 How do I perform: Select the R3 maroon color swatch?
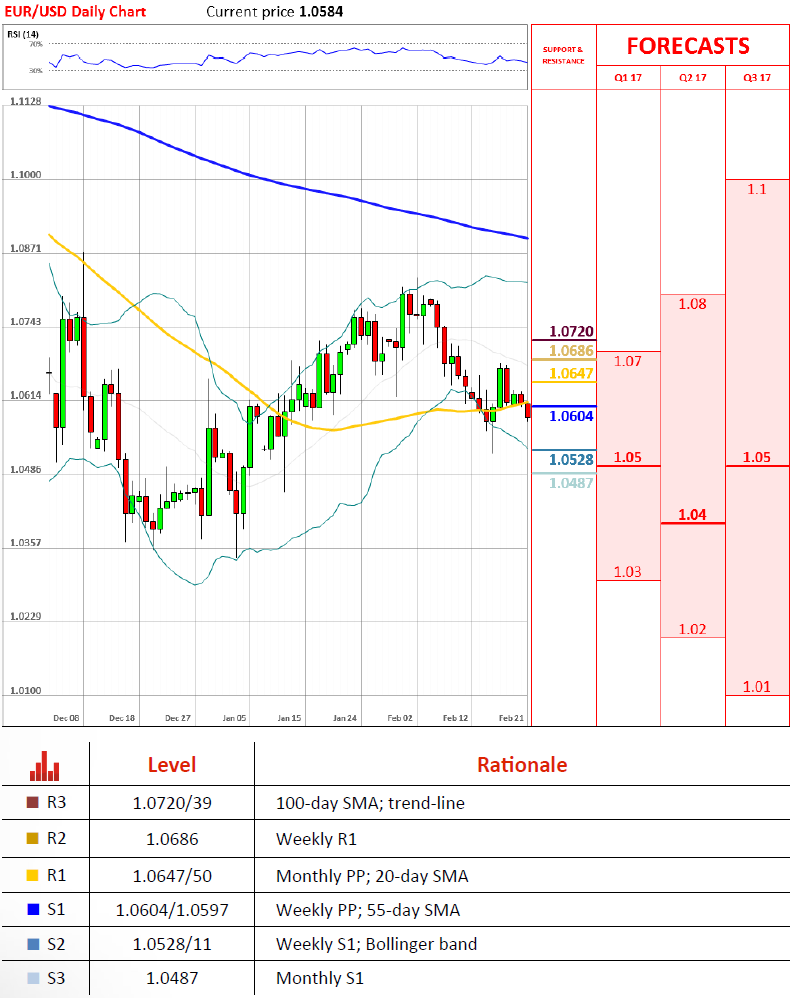point(33,803)
